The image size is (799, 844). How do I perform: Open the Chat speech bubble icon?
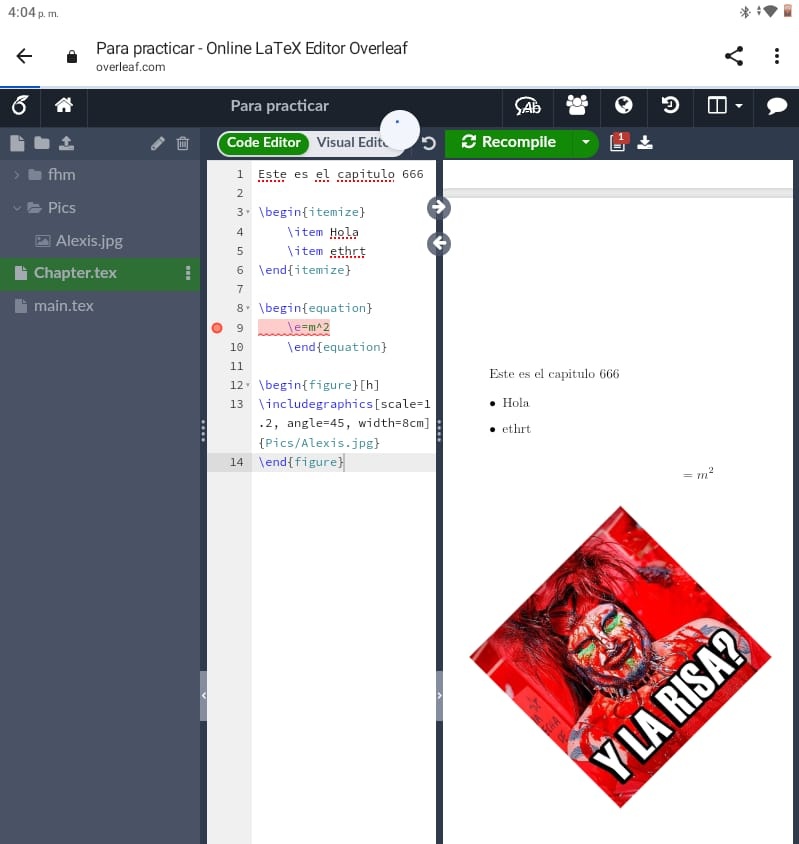point(776,106)
